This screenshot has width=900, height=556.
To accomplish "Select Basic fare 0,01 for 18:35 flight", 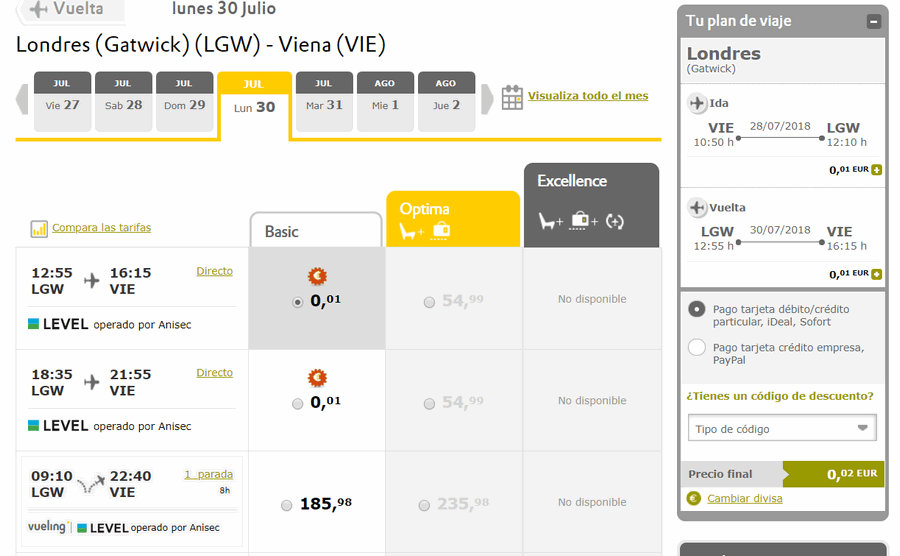I will point(297,403).
